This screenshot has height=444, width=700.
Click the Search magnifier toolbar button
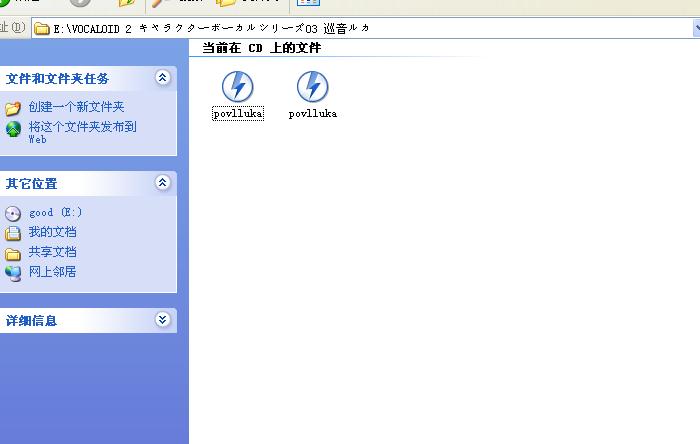pyautogui.click(x=159, y=3)
